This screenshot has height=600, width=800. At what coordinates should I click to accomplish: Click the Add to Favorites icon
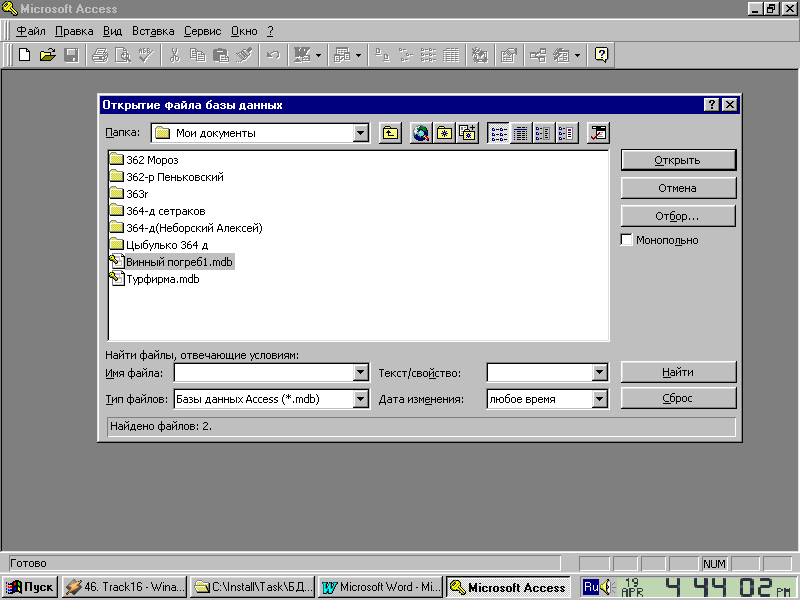point(467,133)
